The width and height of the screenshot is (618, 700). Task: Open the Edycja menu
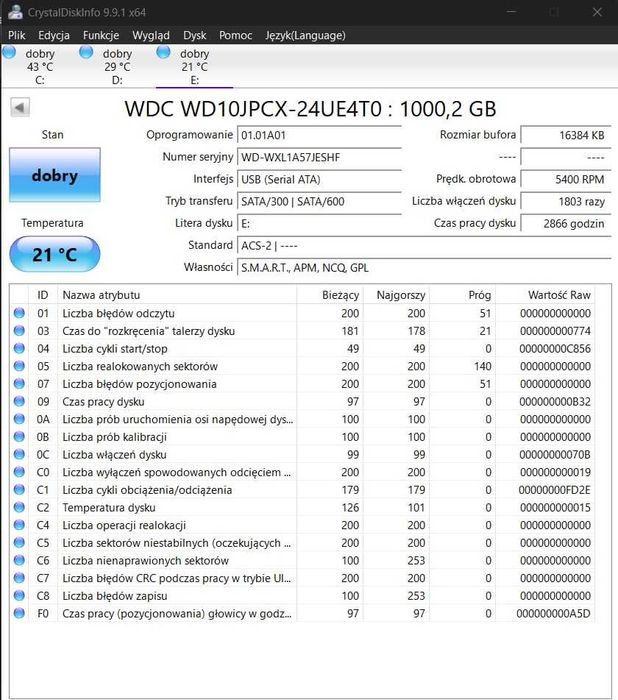[x=54, y=35]
